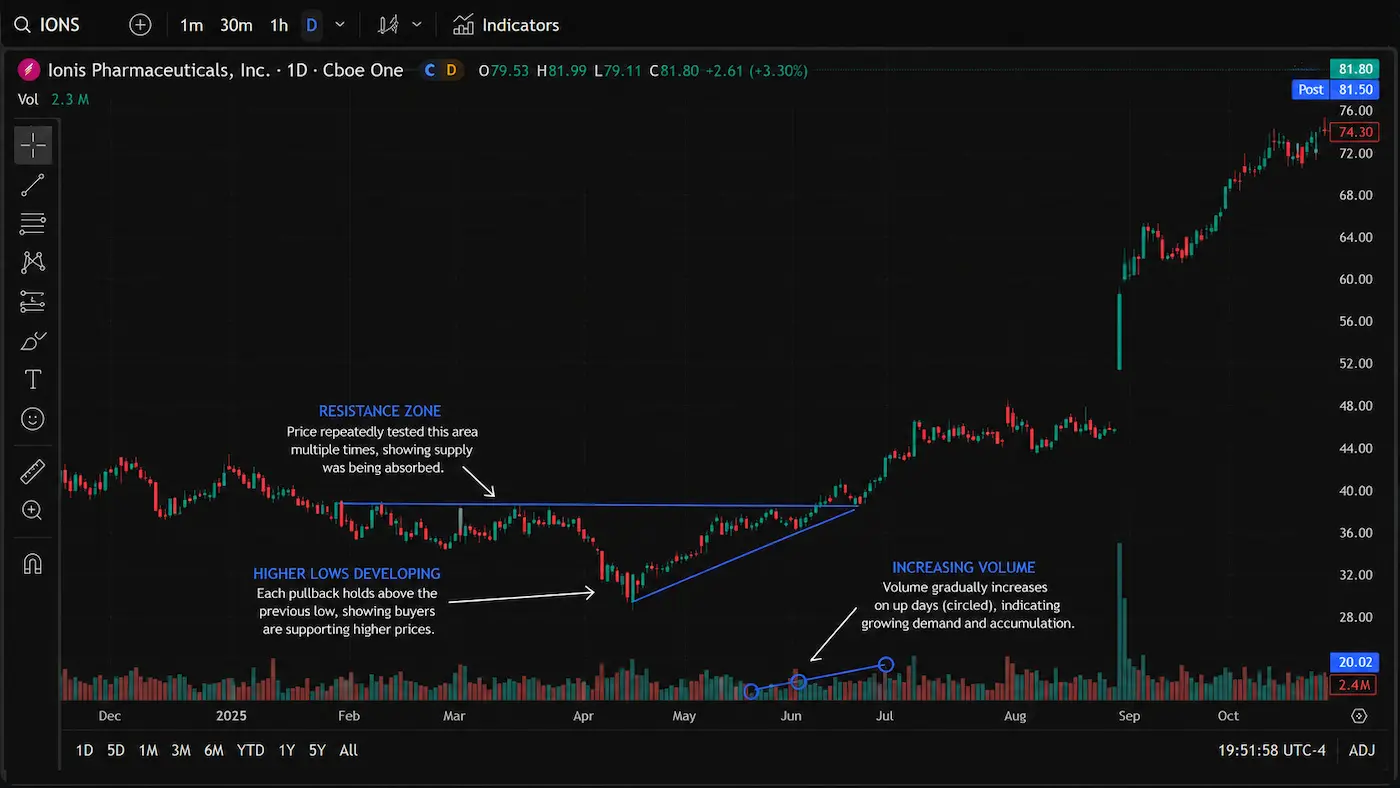The height and width of the screenshot is (788, 1400).
Task: Toggle the ADJ adjustment setting
Action: coord(1362,750)
